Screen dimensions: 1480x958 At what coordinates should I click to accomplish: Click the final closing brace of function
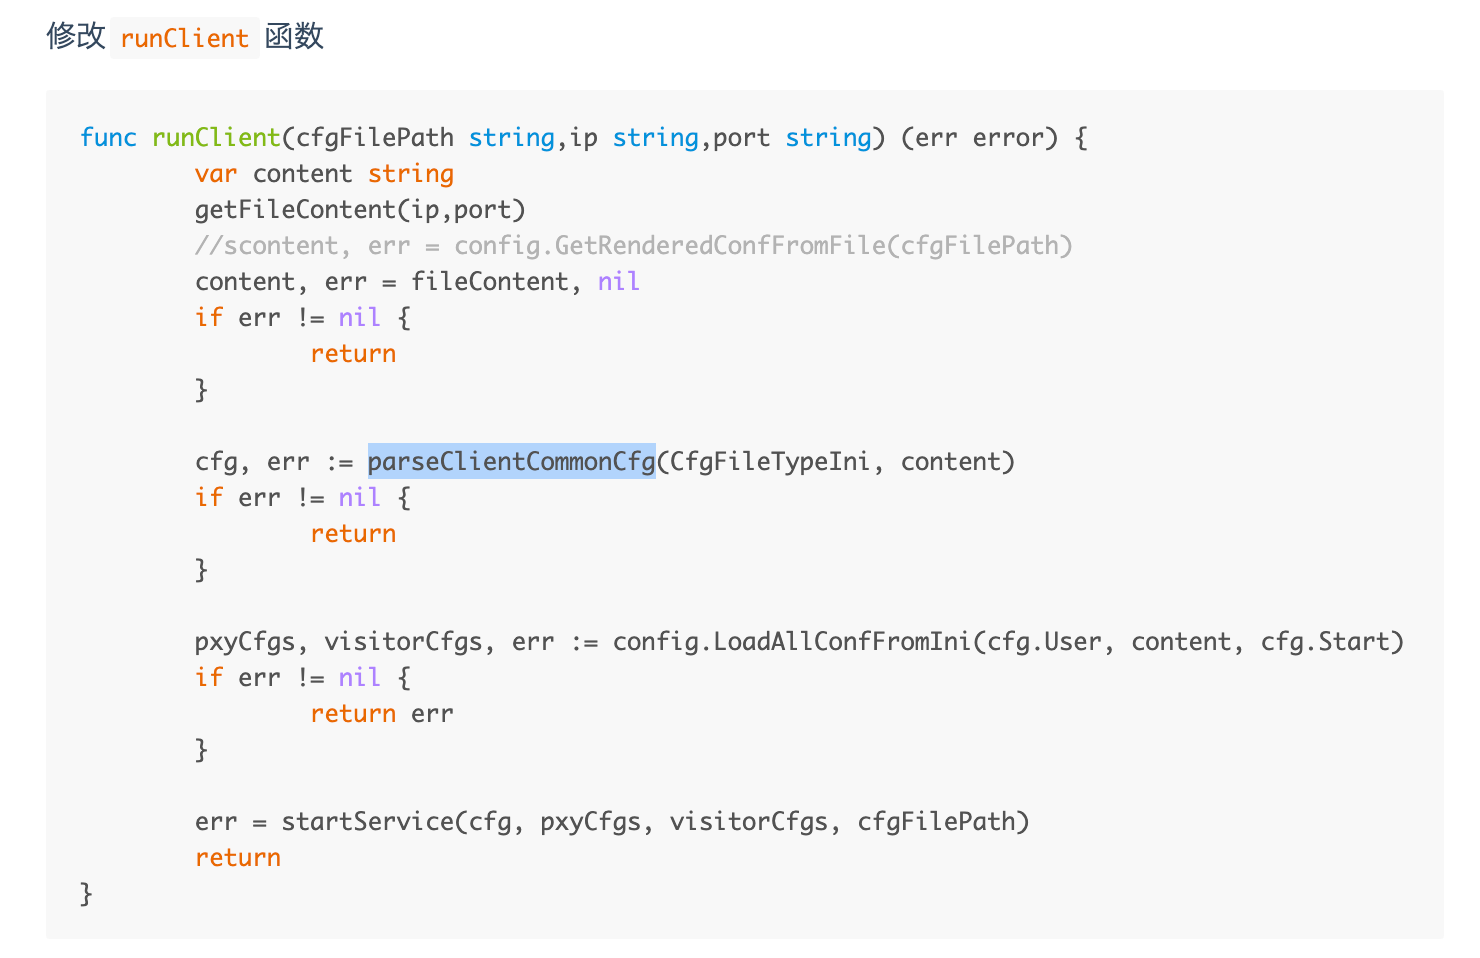pyautogui.click(x=86, y=893)
